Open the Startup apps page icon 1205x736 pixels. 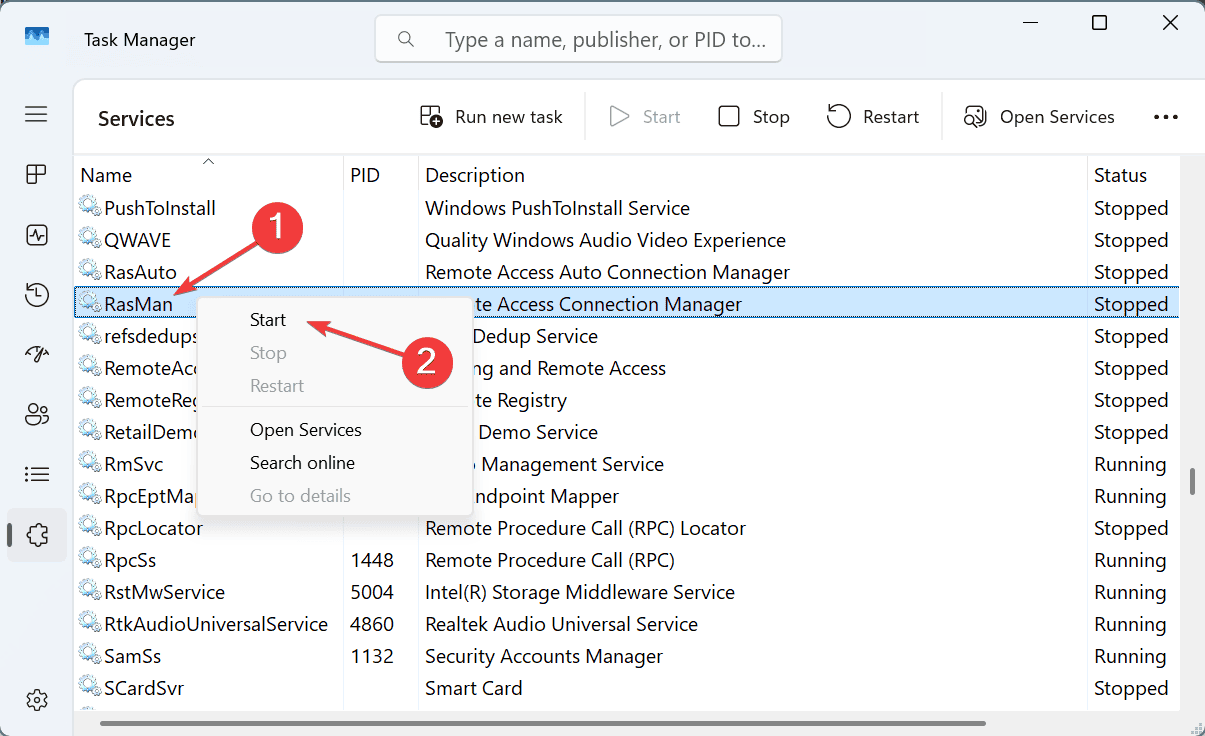(37, 355)
